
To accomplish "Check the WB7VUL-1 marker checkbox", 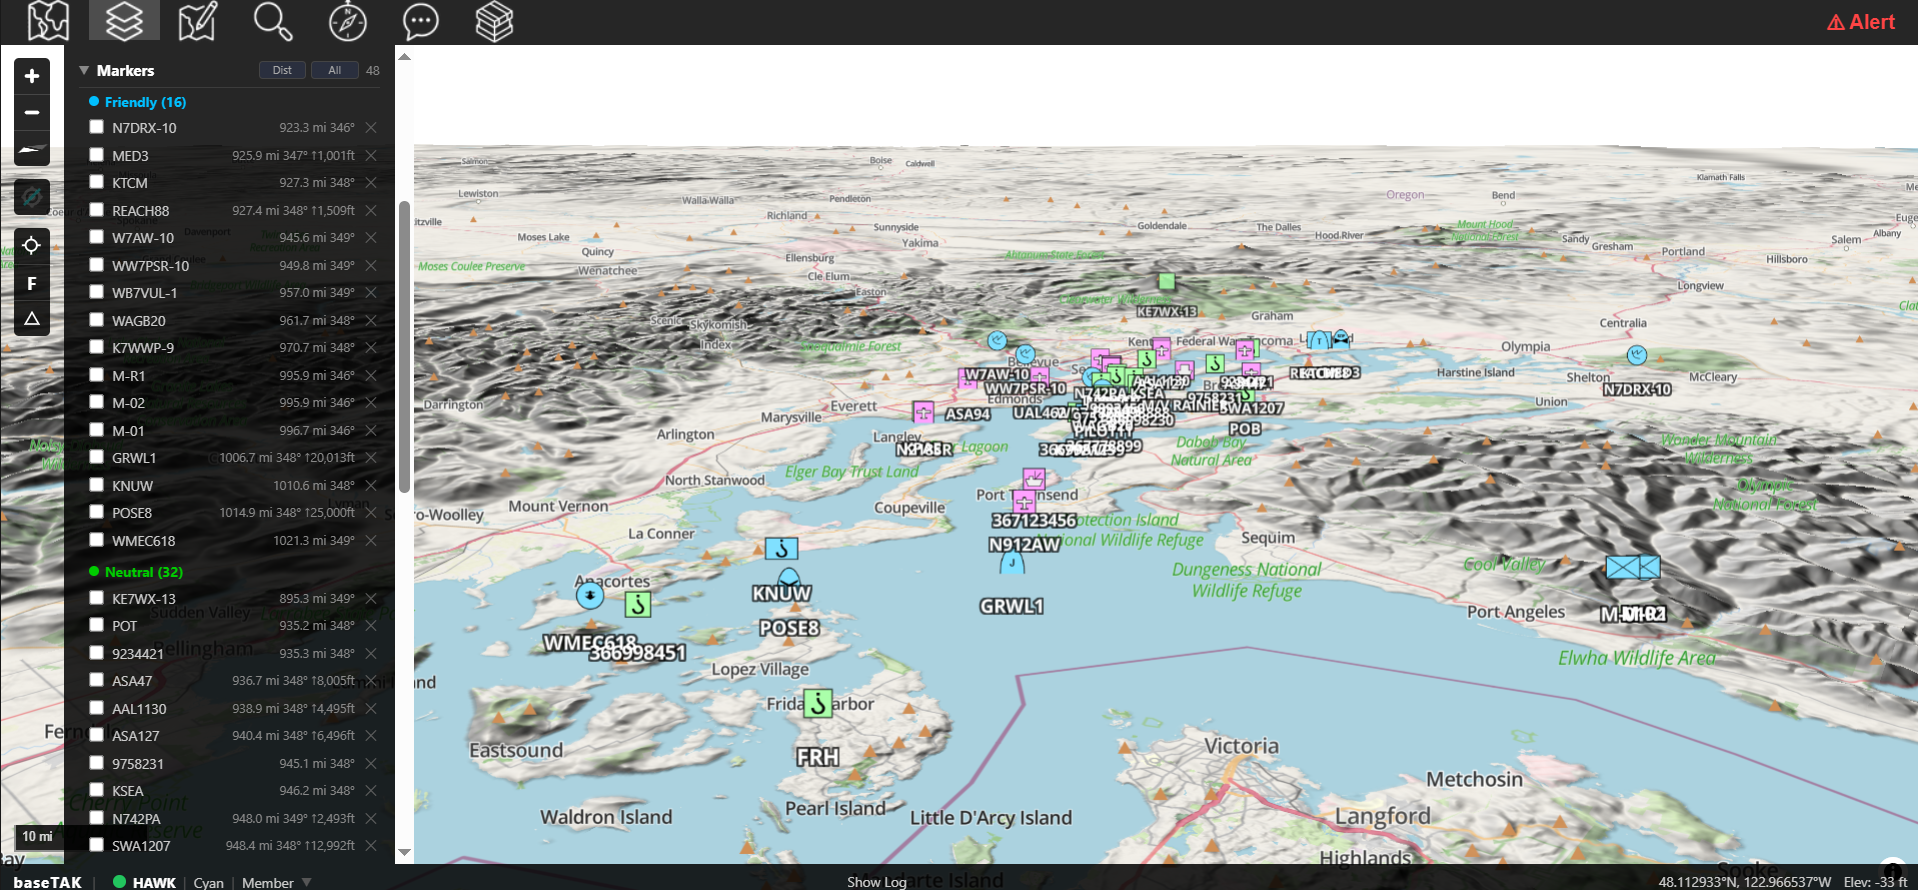I will click(x=97, y=292).
